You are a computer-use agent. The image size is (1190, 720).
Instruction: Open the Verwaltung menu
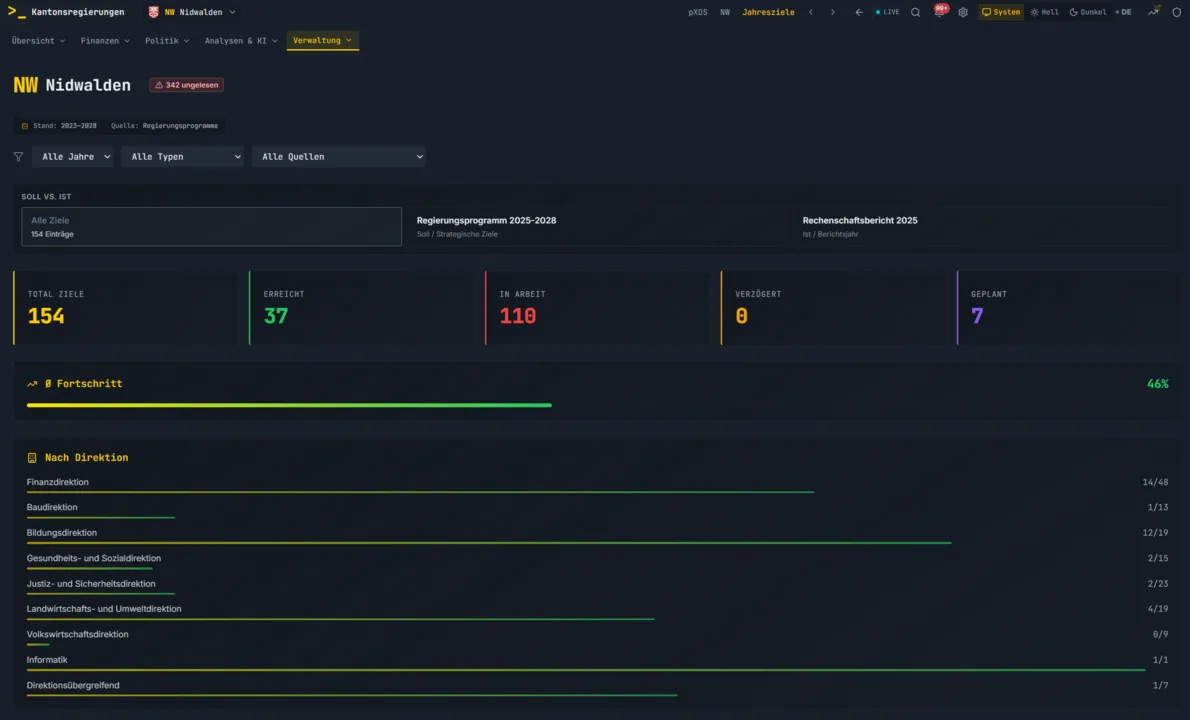[323, 41]
